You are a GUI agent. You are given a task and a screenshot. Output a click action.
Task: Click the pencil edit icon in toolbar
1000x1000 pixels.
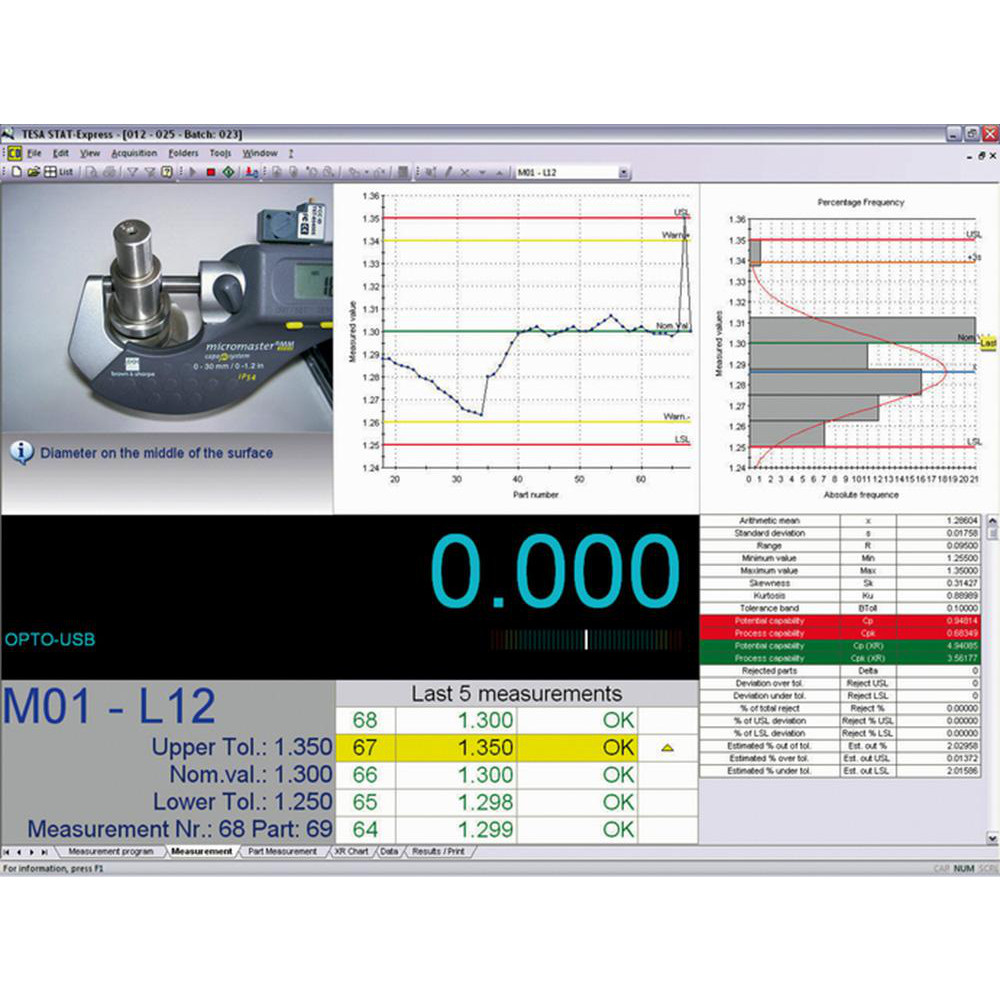click(448, 172)
